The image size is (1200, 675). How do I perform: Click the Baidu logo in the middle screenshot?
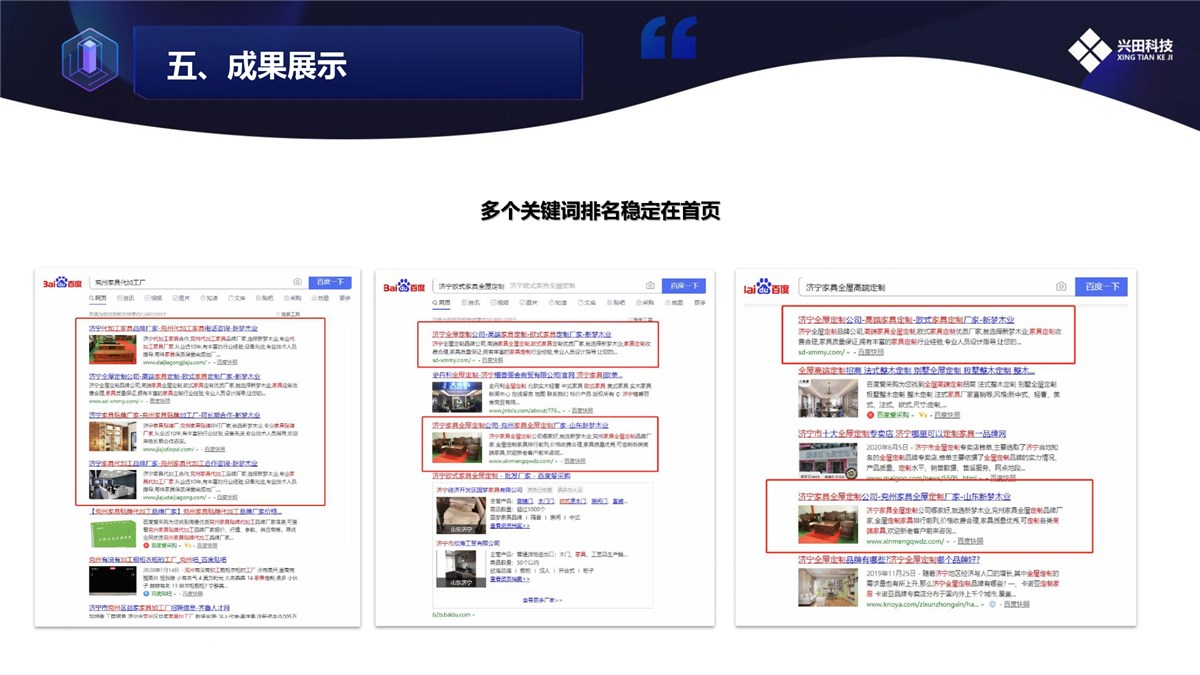coord(404,286)
